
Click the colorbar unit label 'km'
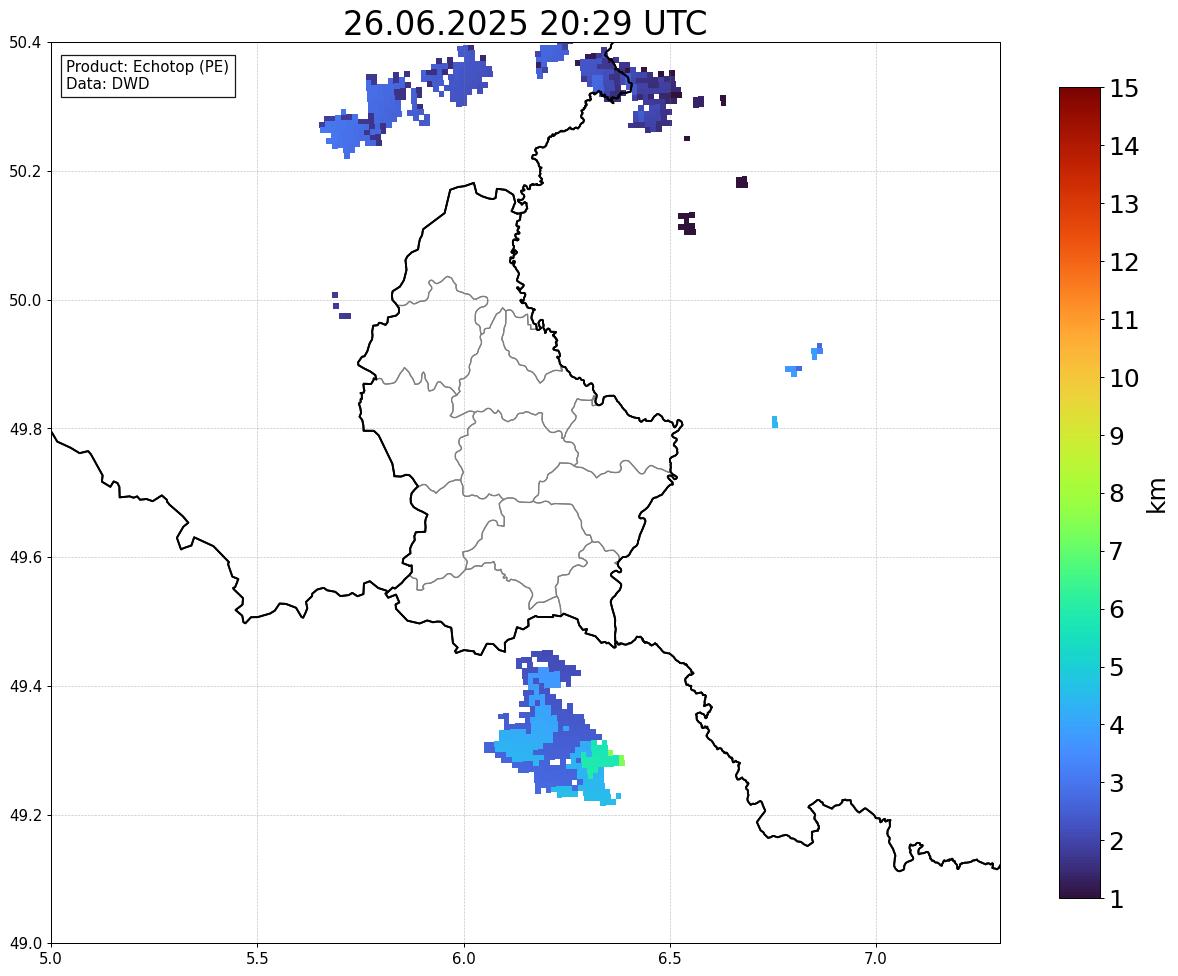coord(1155,495)
